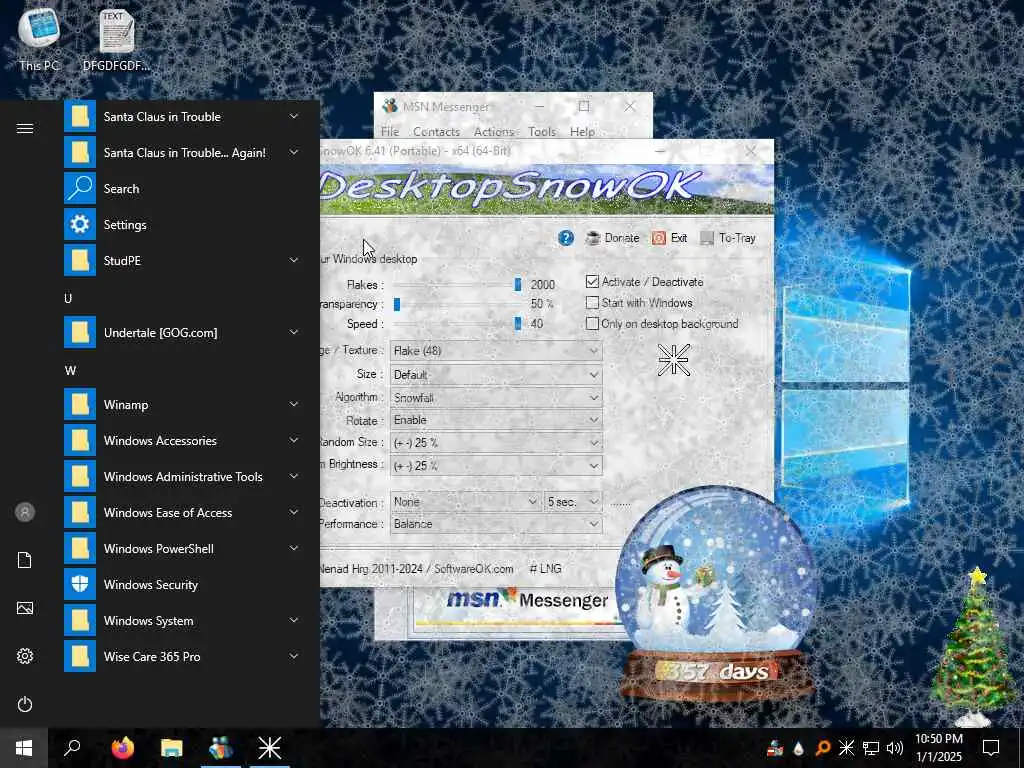Expand the Winamp folder
This screenshot has height=768, width=1024.
[182, 405]
